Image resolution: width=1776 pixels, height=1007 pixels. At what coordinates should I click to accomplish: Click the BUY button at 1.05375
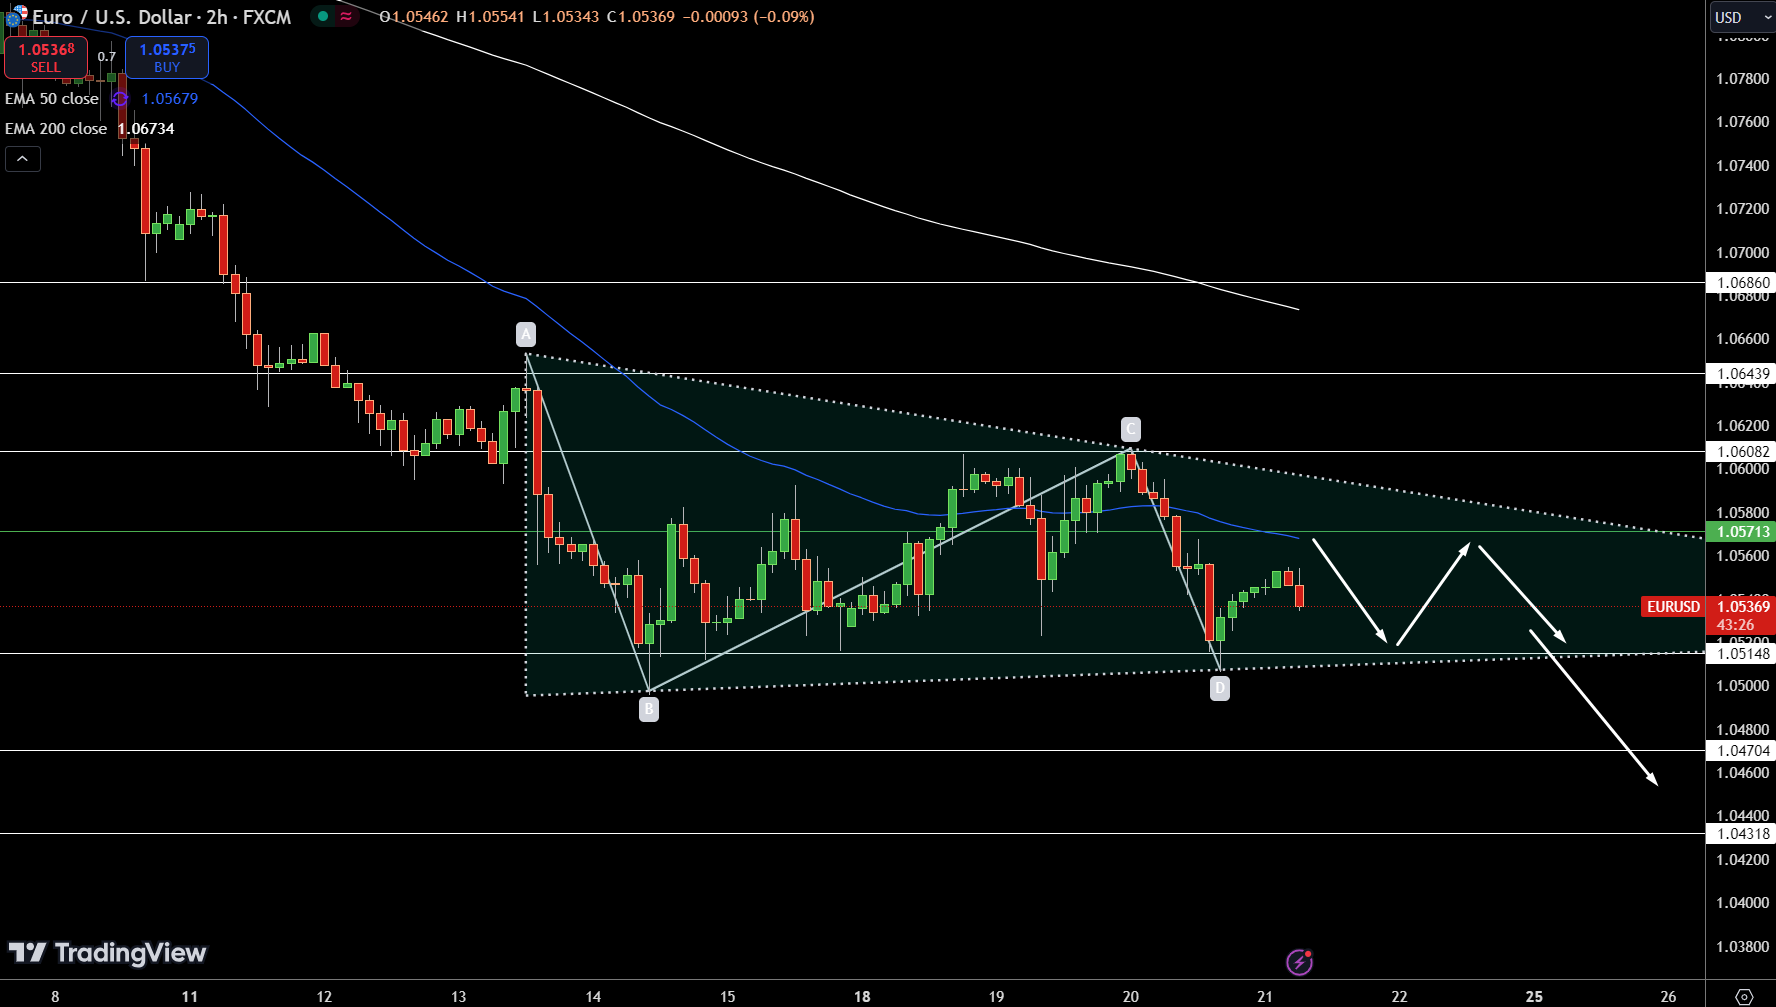[x=167, y=58]
